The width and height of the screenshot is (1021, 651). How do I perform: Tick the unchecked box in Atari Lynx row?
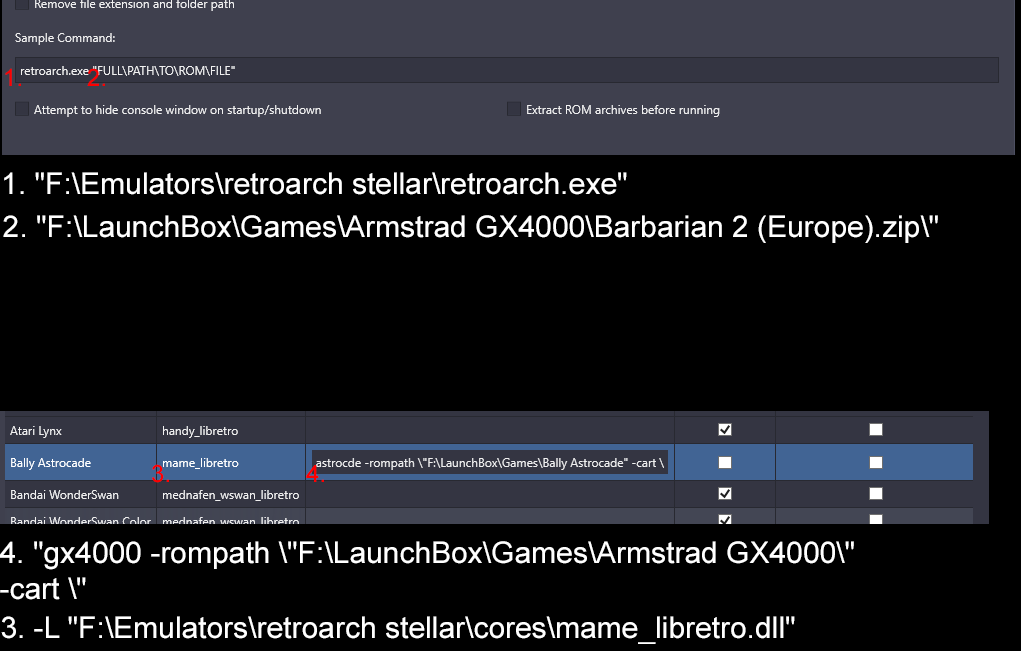[876, 430]
